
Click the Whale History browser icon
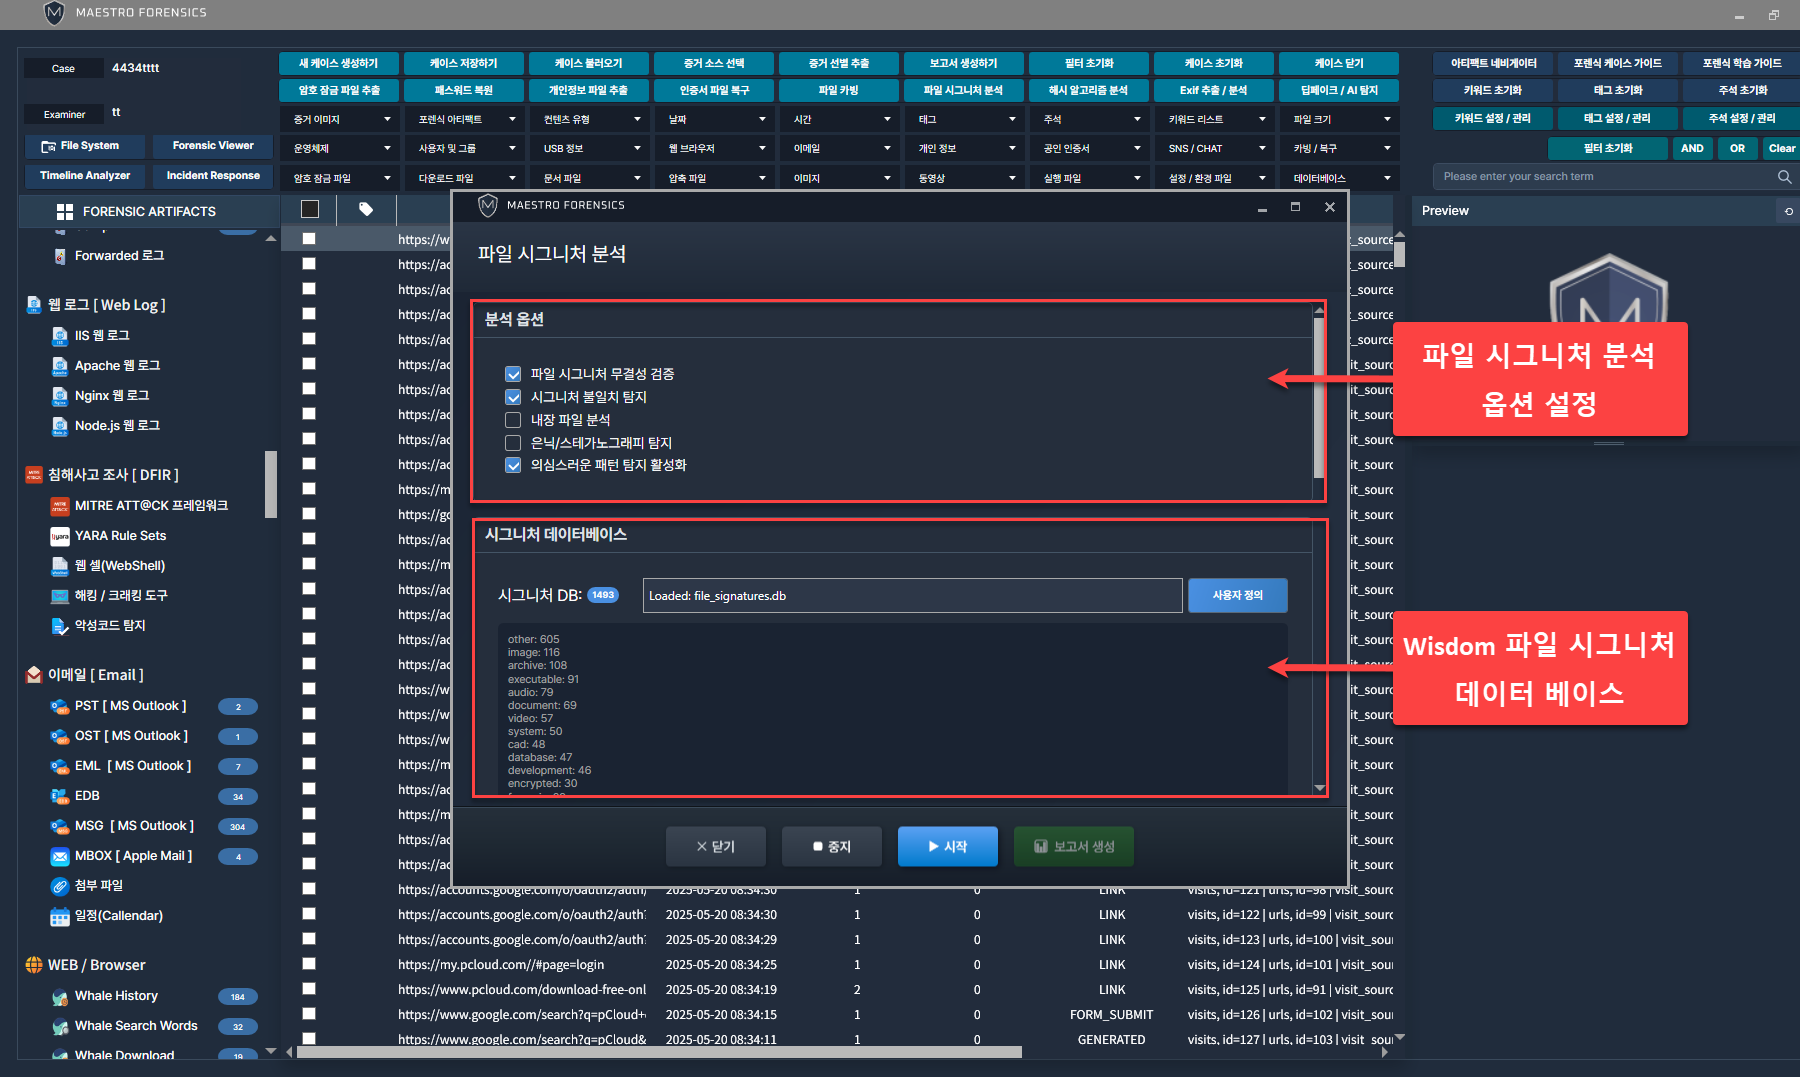pos(60,996)
